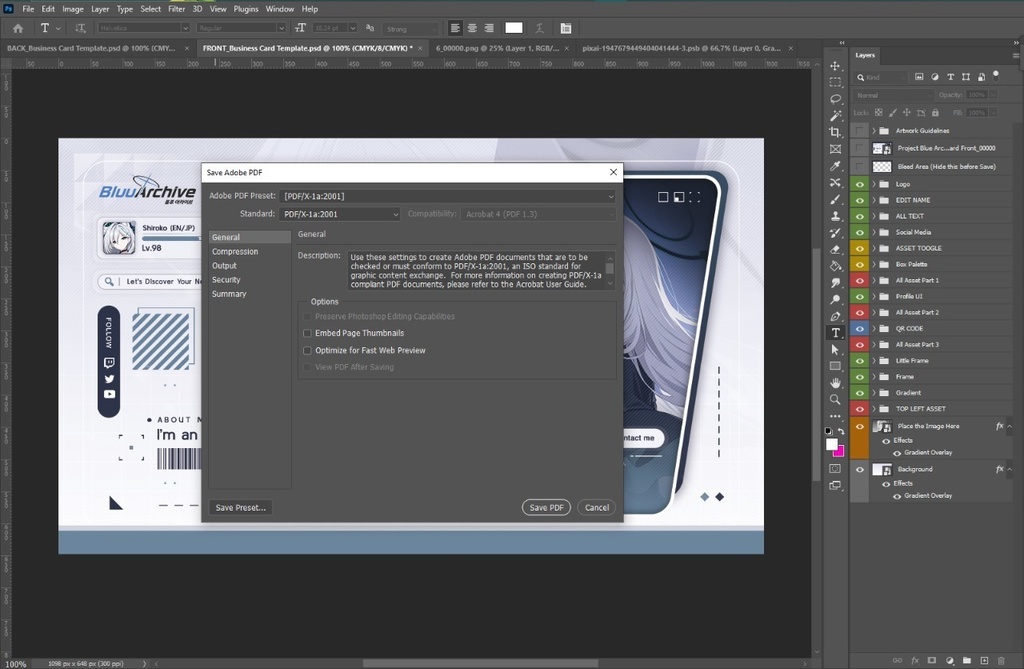Hide the Logo layer group
The image size is (1024, 669).
[859, 184]
